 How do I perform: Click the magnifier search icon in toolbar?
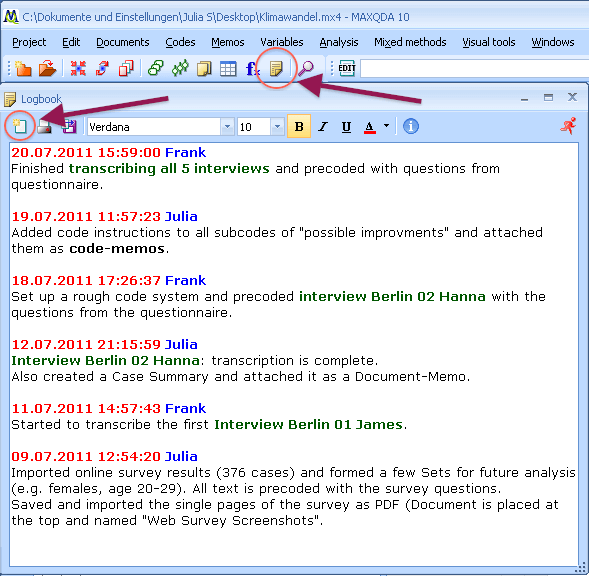tap(306, 69)
